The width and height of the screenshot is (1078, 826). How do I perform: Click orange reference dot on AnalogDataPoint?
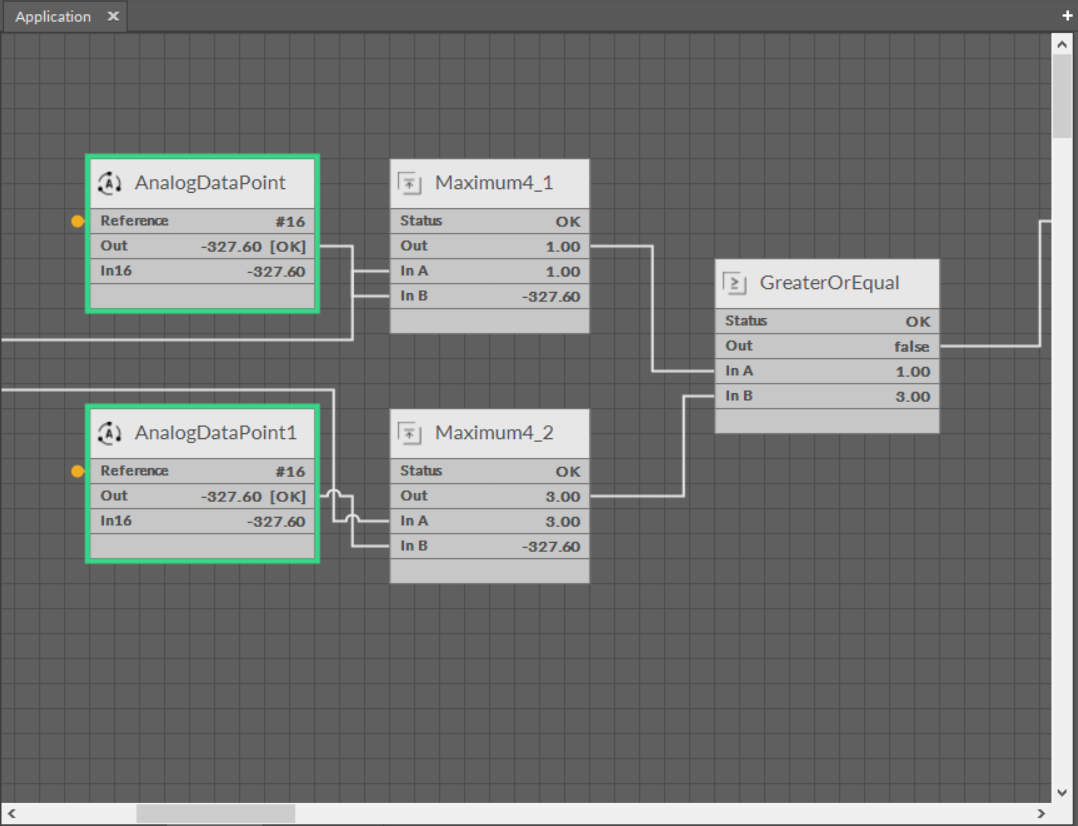[78, 221]
